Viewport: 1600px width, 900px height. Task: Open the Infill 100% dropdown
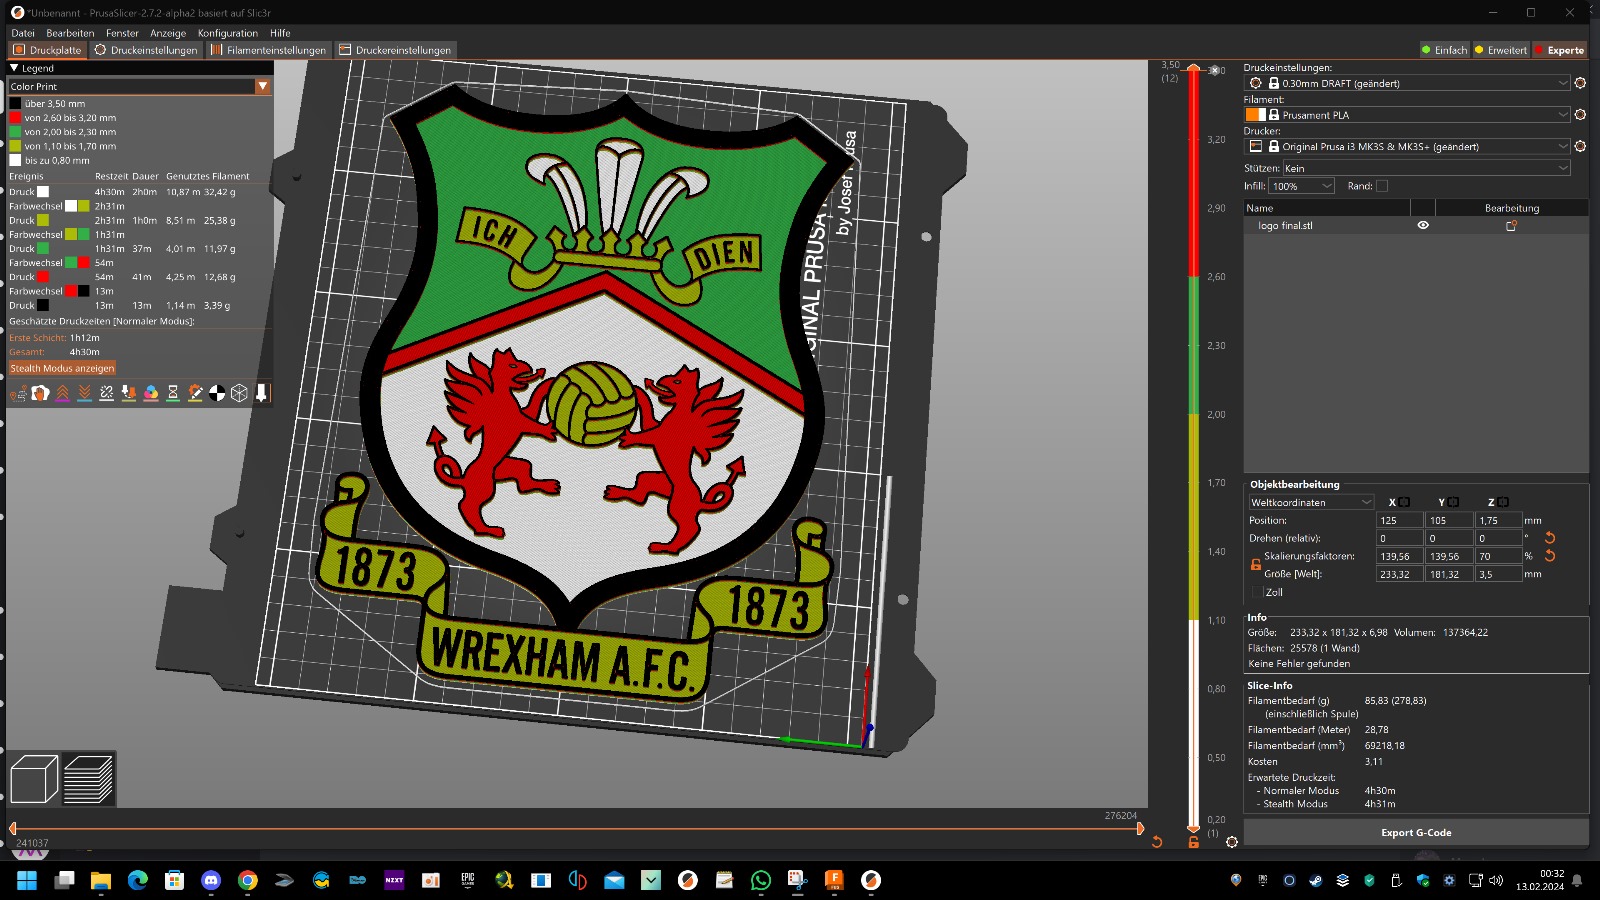(1302, 186)
